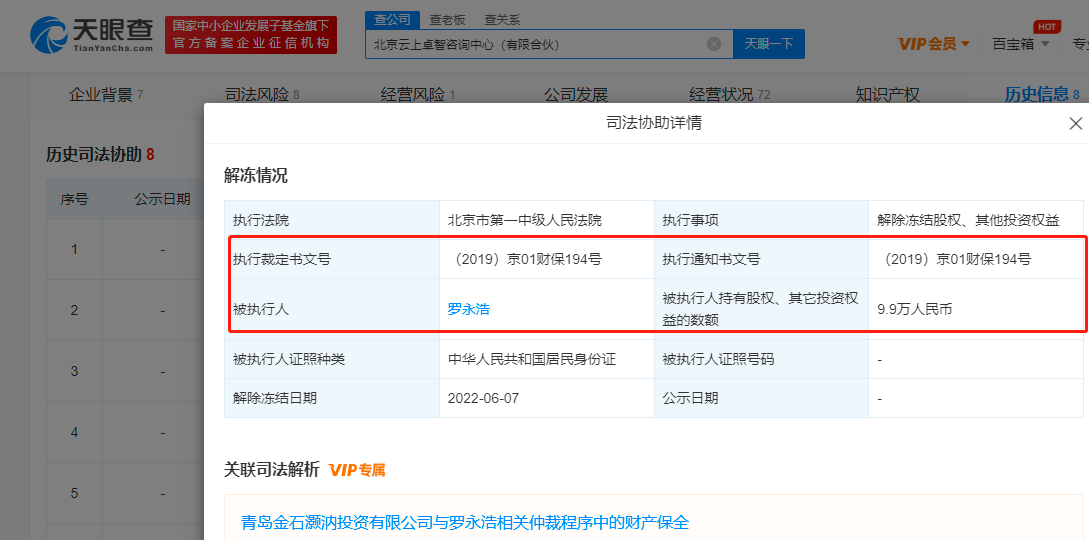This screenshot has height=540, width=1089.
Task: Open the 经营状况 tab
Action: 728,95
